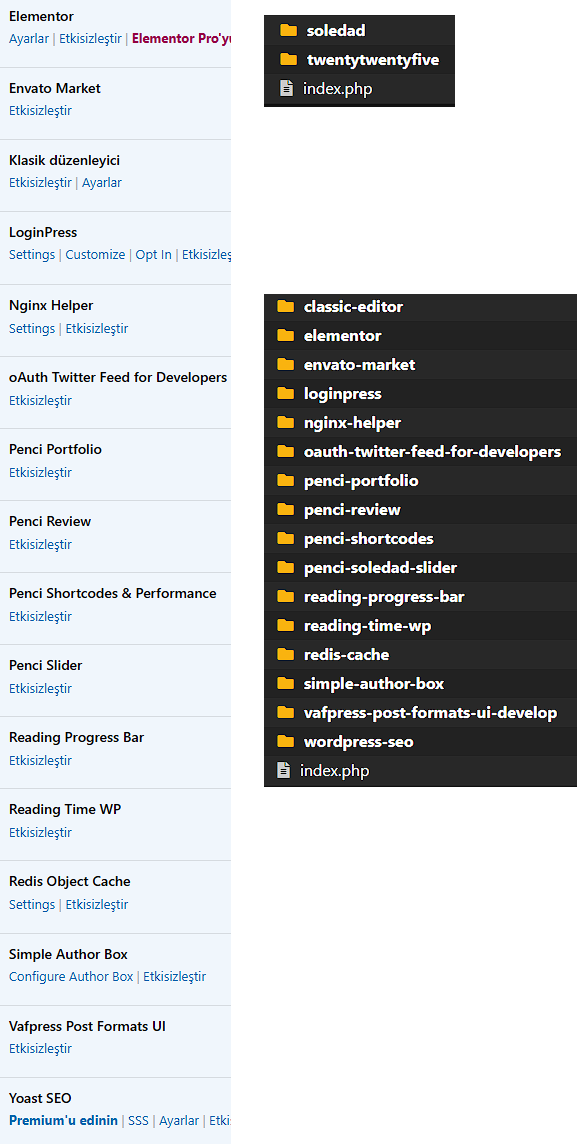Screen dimensions: 577x1144
Task: Click the simple-author-box folder icon
Action: point(285,684)
